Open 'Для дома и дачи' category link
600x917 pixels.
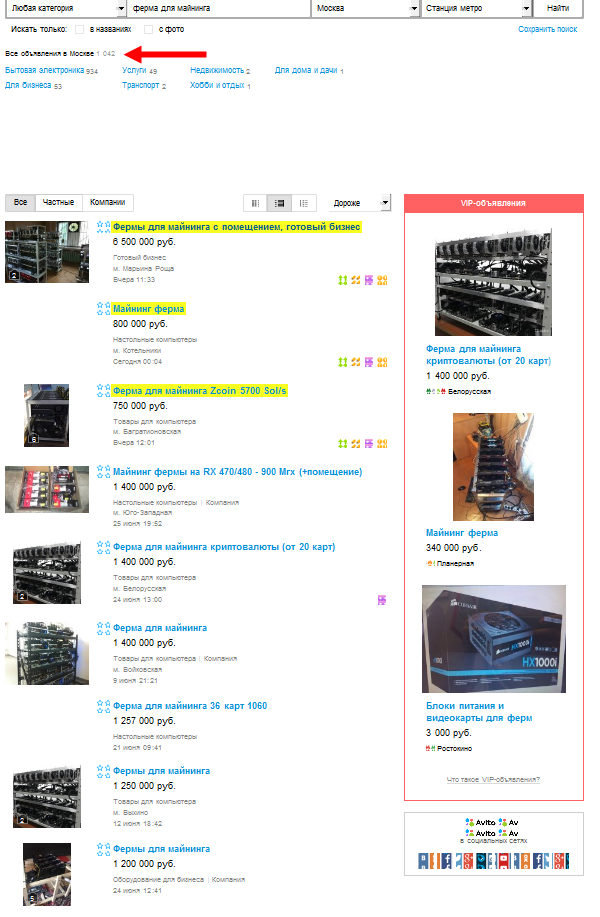coord(306,70)
